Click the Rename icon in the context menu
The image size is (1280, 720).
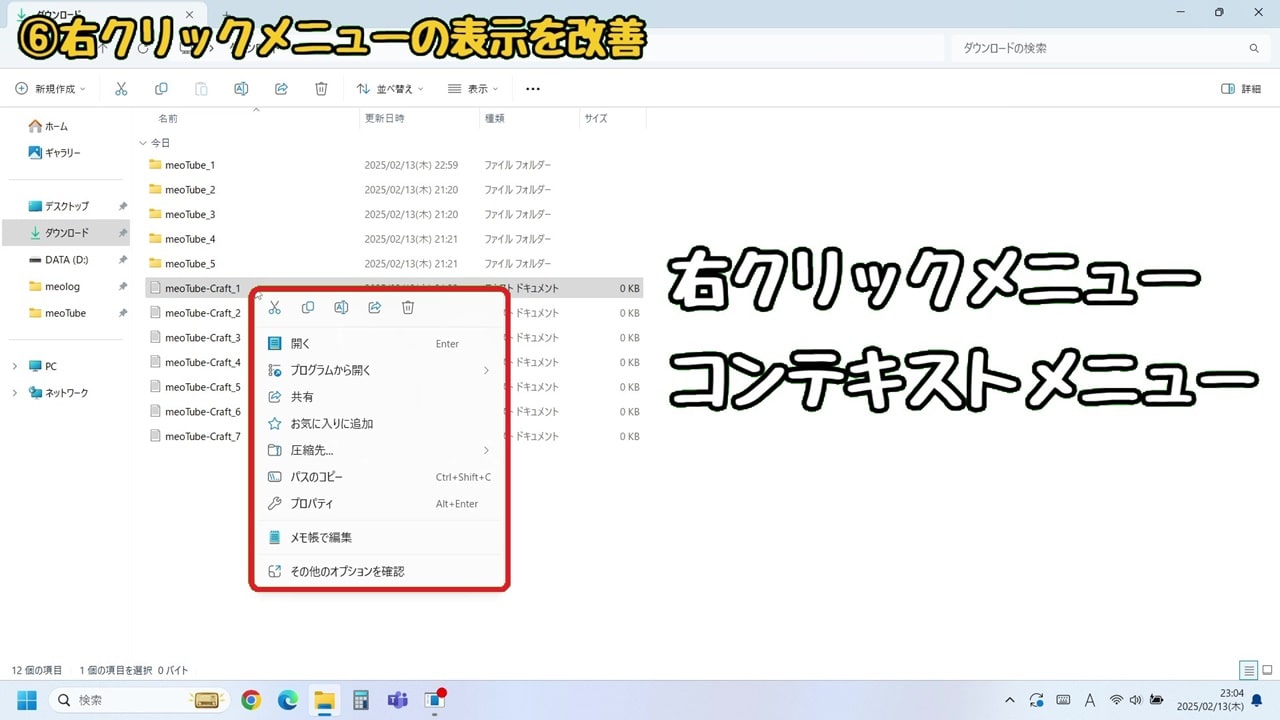point(341,308)
